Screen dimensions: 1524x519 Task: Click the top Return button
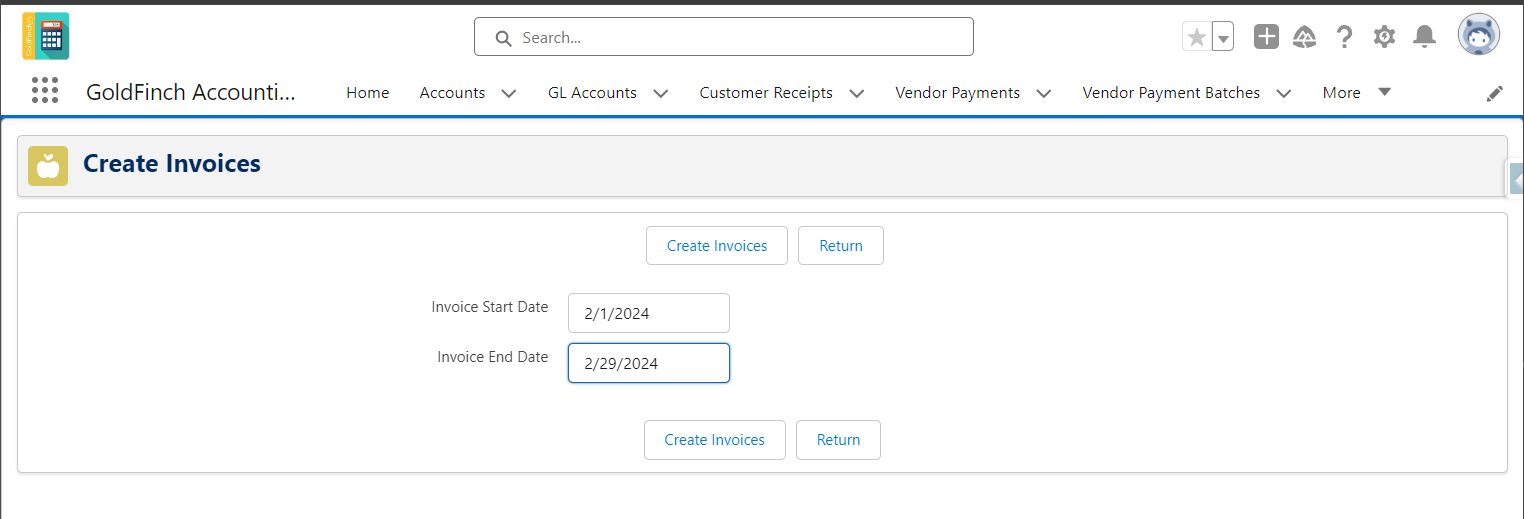(841, 246)
